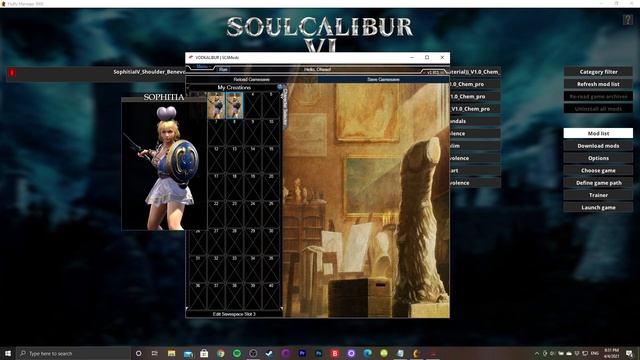Screen dimensions: 640x360
Task: Open the notification center icon
Action: (x=629, y=353)
